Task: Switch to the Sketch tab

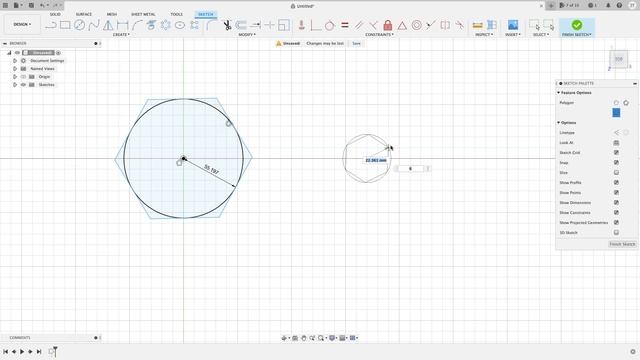Action: pos(205,14)
